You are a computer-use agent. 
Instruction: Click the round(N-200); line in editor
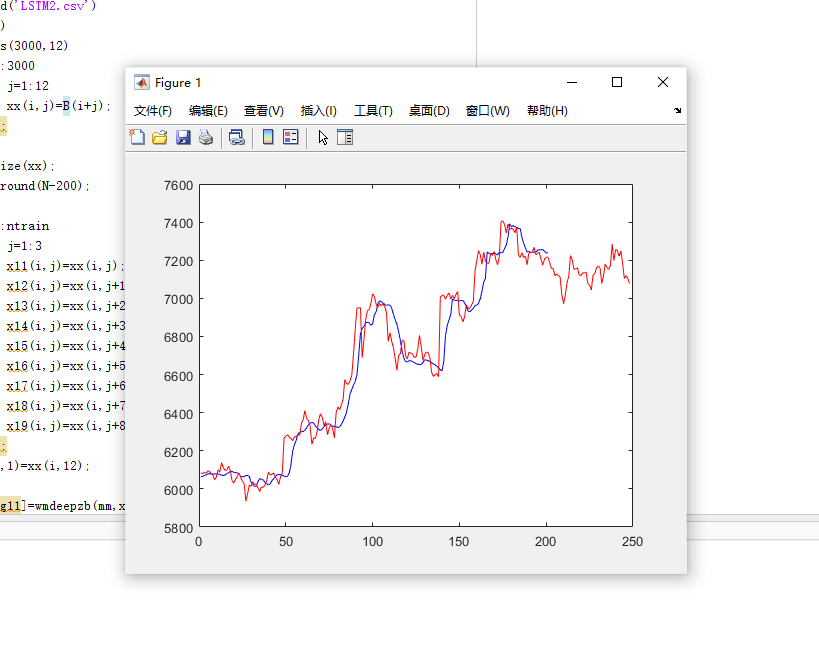tap(45, 186)
